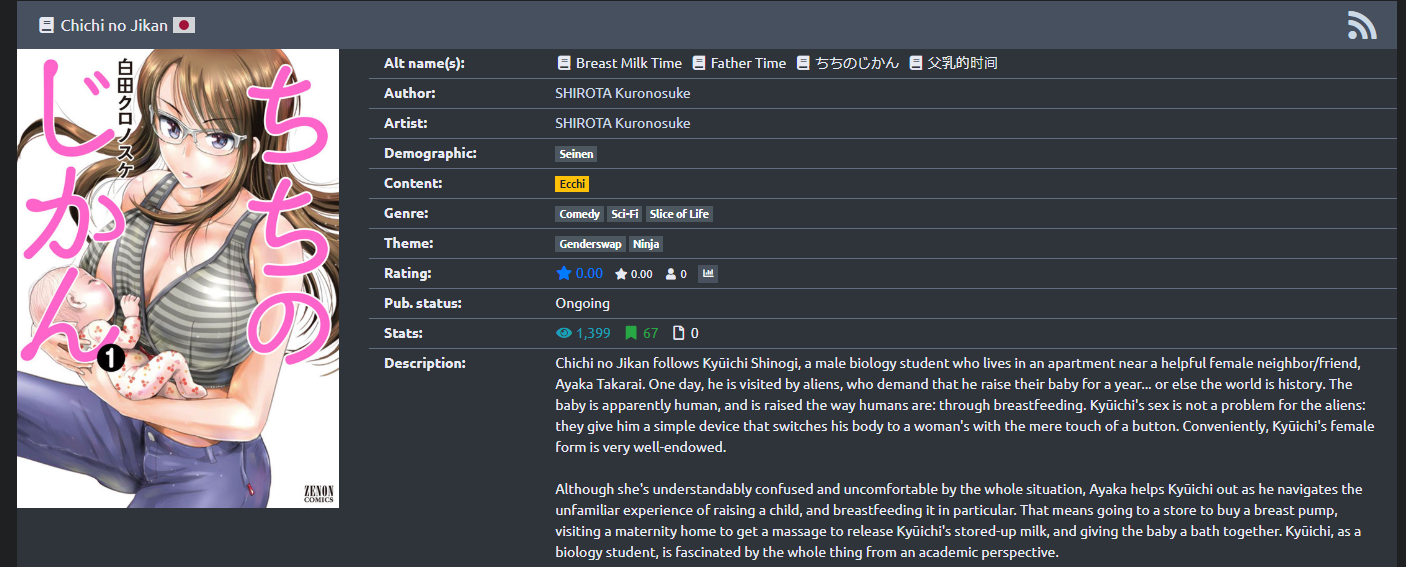
Task: Click the 67 follows count
Action: [x=651, y=333]
